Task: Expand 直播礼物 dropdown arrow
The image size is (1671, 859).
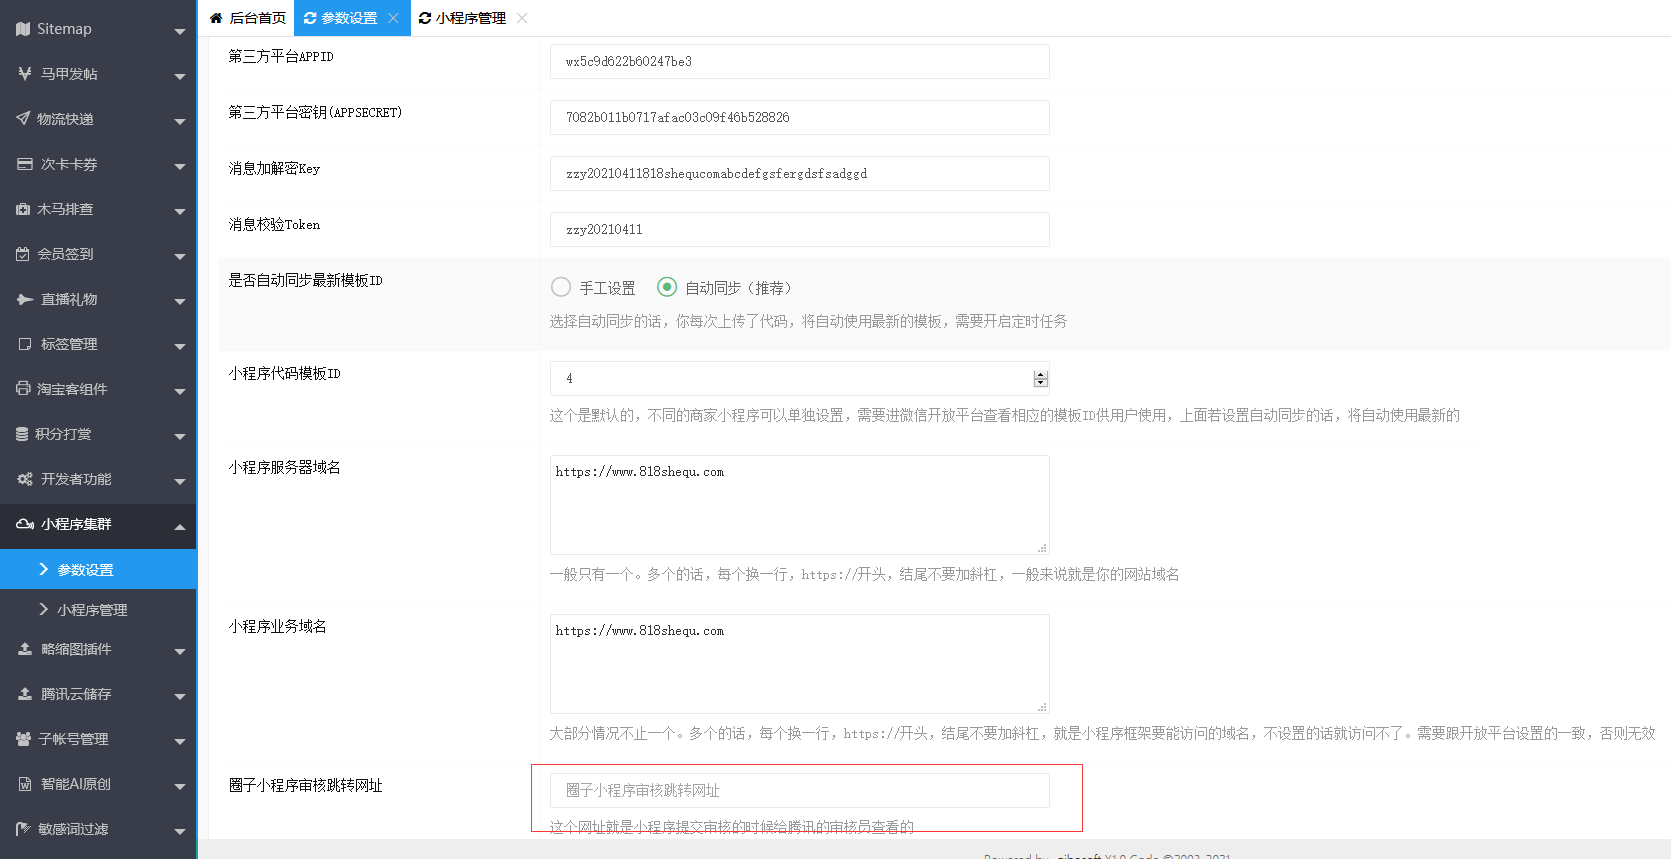Action: tap(180, 301)
